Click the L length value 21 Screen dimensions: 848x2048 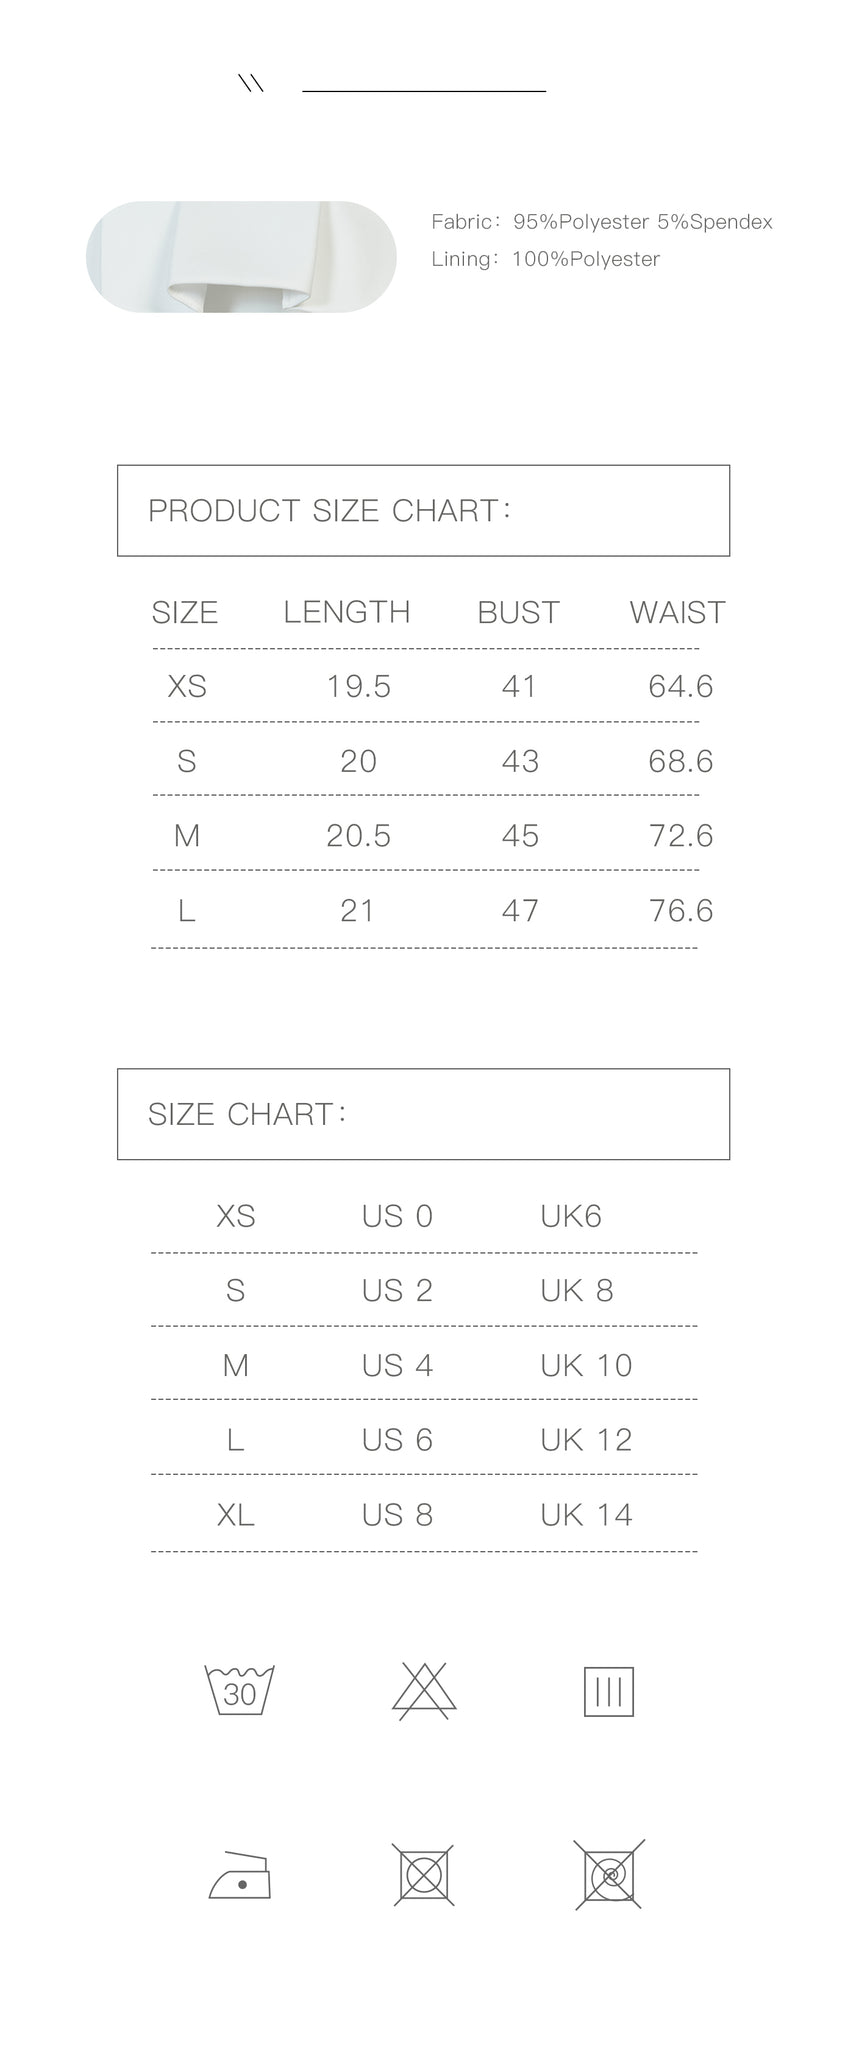[x=357, y=910]
